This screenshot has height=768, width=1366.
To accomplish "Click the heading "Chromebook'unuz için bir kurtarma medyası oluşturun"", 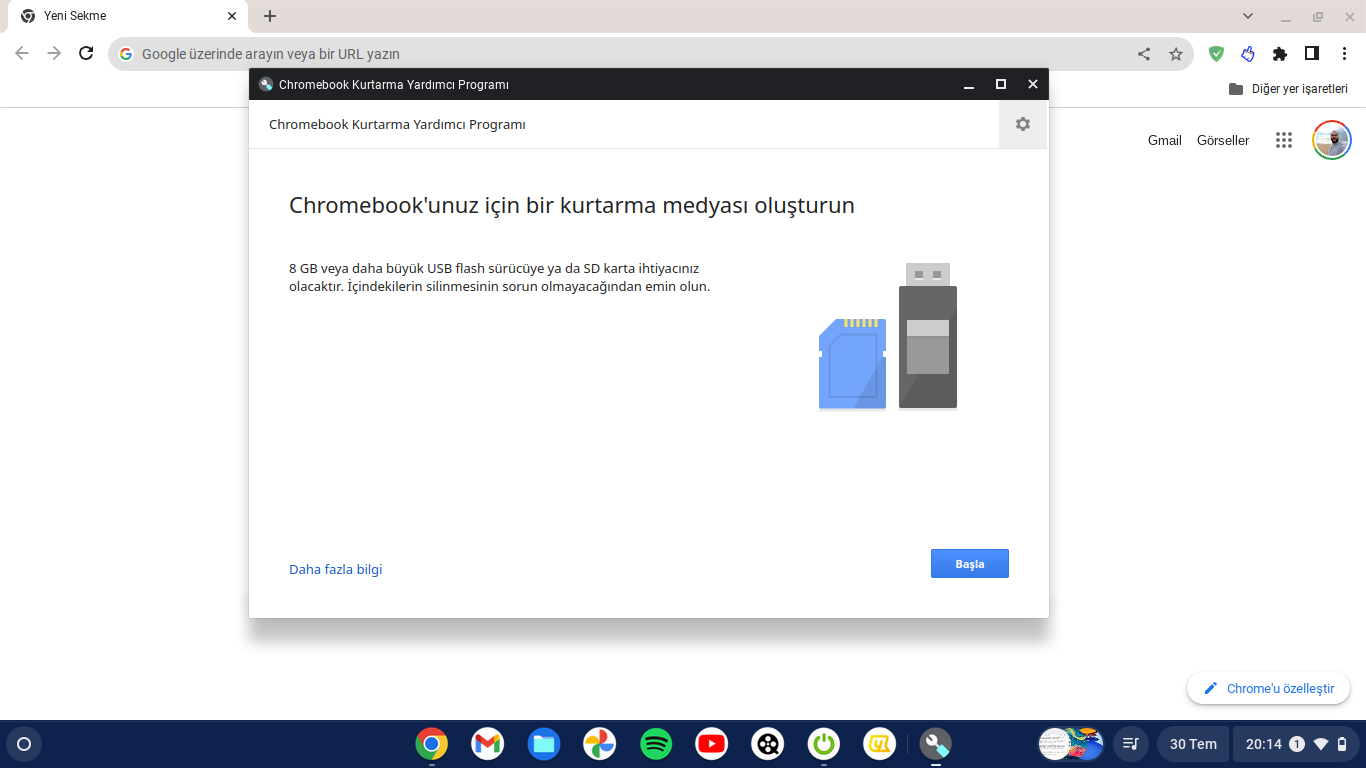I will tap(572, 206).
